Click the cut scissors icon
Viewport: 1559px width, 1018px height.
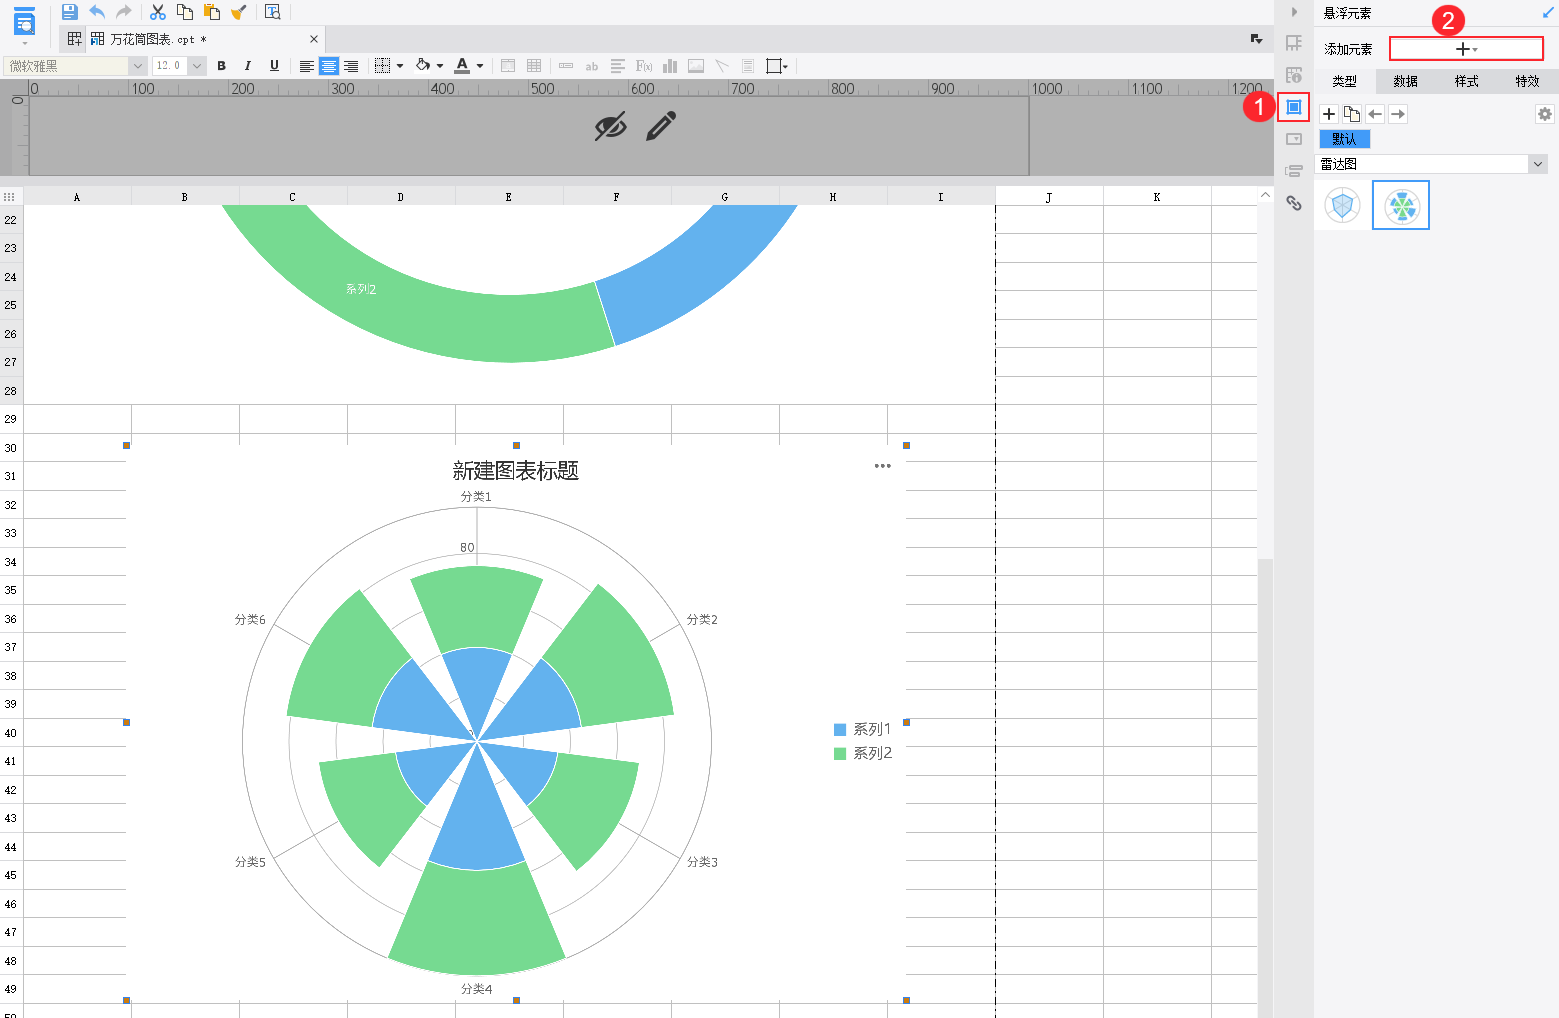pos(158,12)
